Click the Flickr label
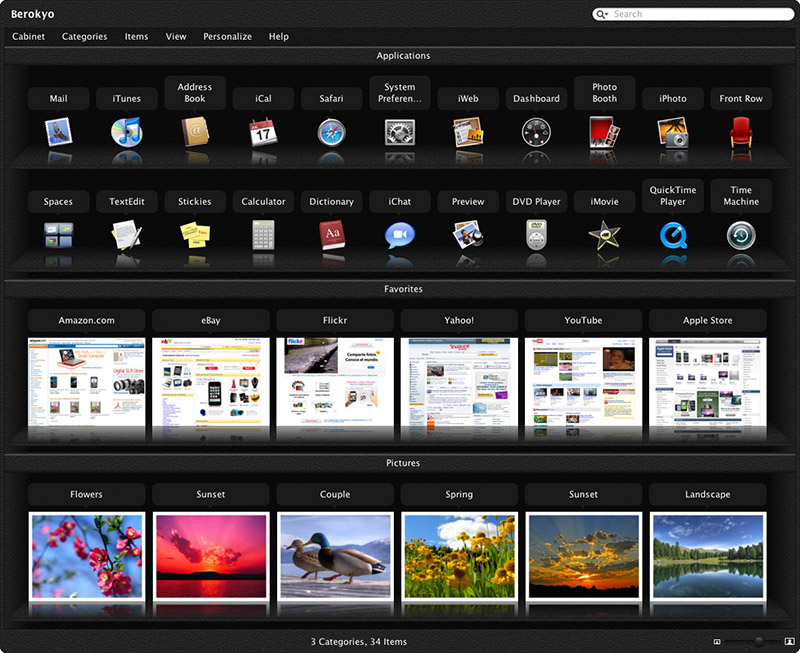The height and width of the screenshot is (653, 800). (335, 320)
